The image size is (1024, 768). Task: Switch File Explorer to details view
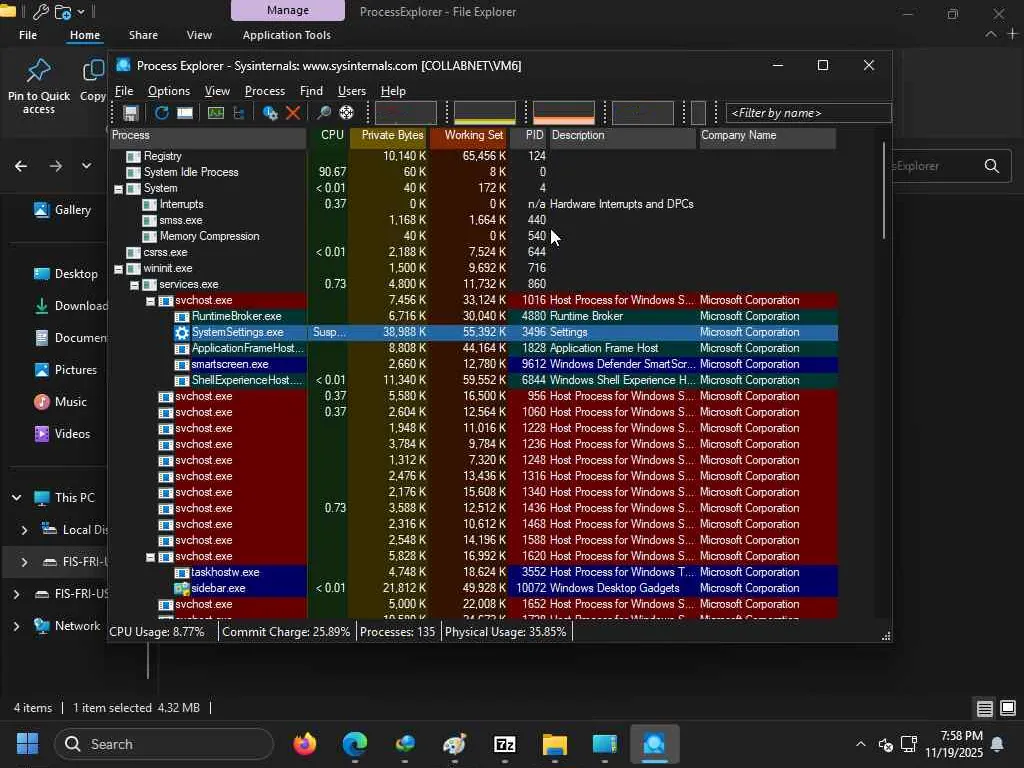pos(985,708)
